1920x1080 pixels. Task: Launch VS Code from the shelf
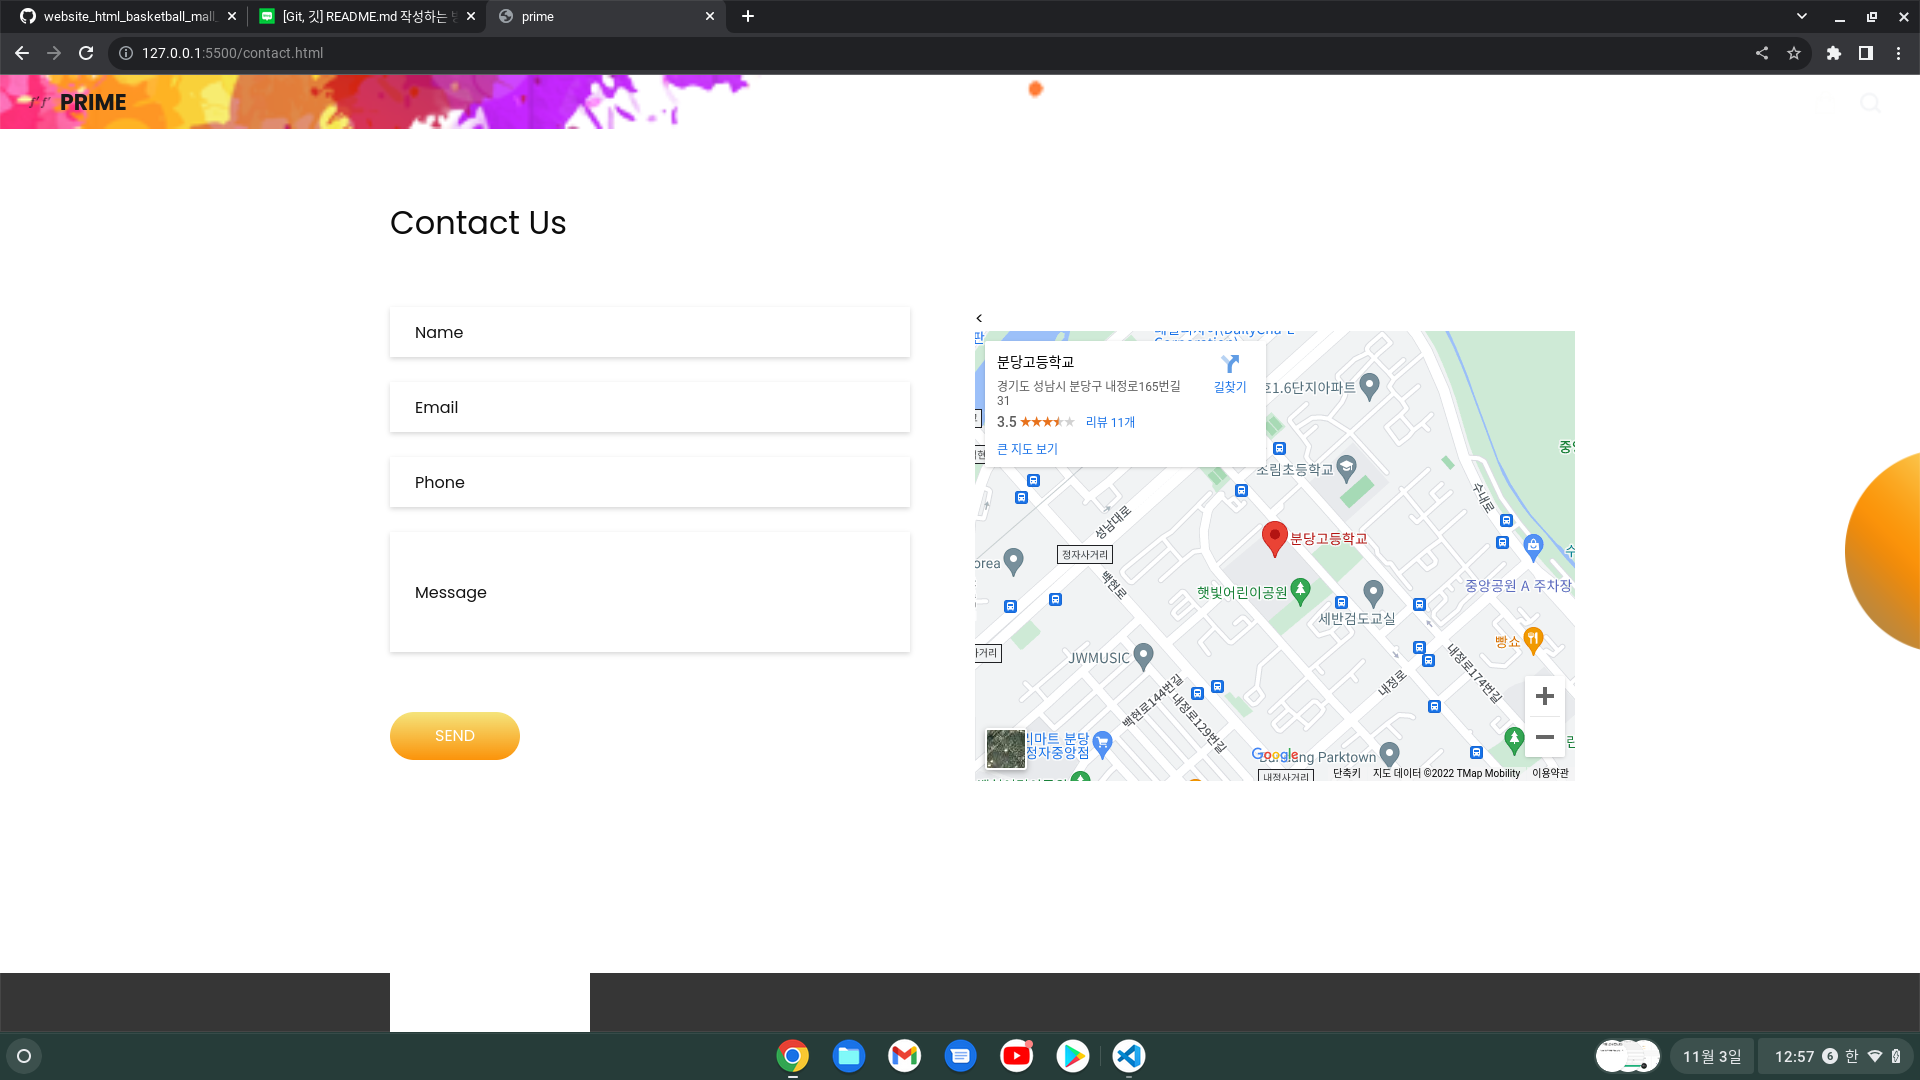point(1128,1055)
